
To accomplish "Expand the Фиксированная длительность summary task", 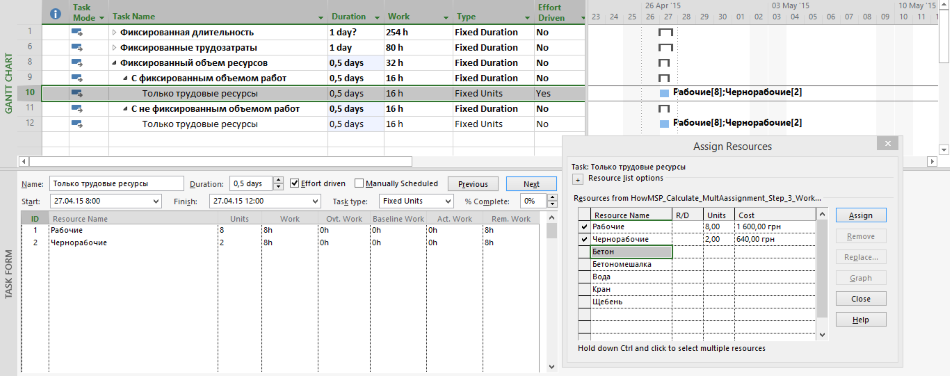I will click(114, 32).
